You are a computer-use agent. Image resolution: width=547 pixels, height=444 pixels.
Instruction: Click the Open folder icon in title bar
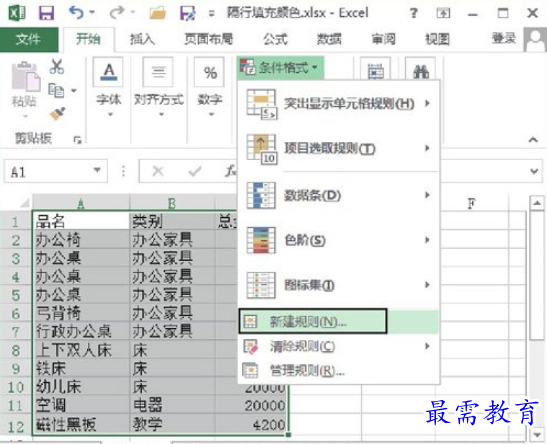[157, 13]
